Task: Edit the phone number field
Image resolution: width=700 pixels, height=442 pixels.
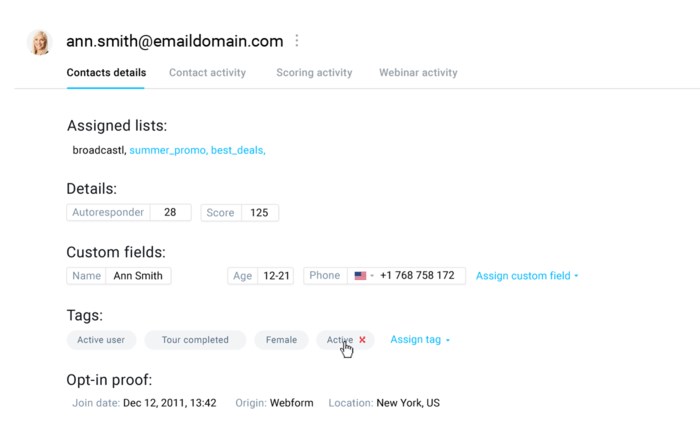Action: 417,276
